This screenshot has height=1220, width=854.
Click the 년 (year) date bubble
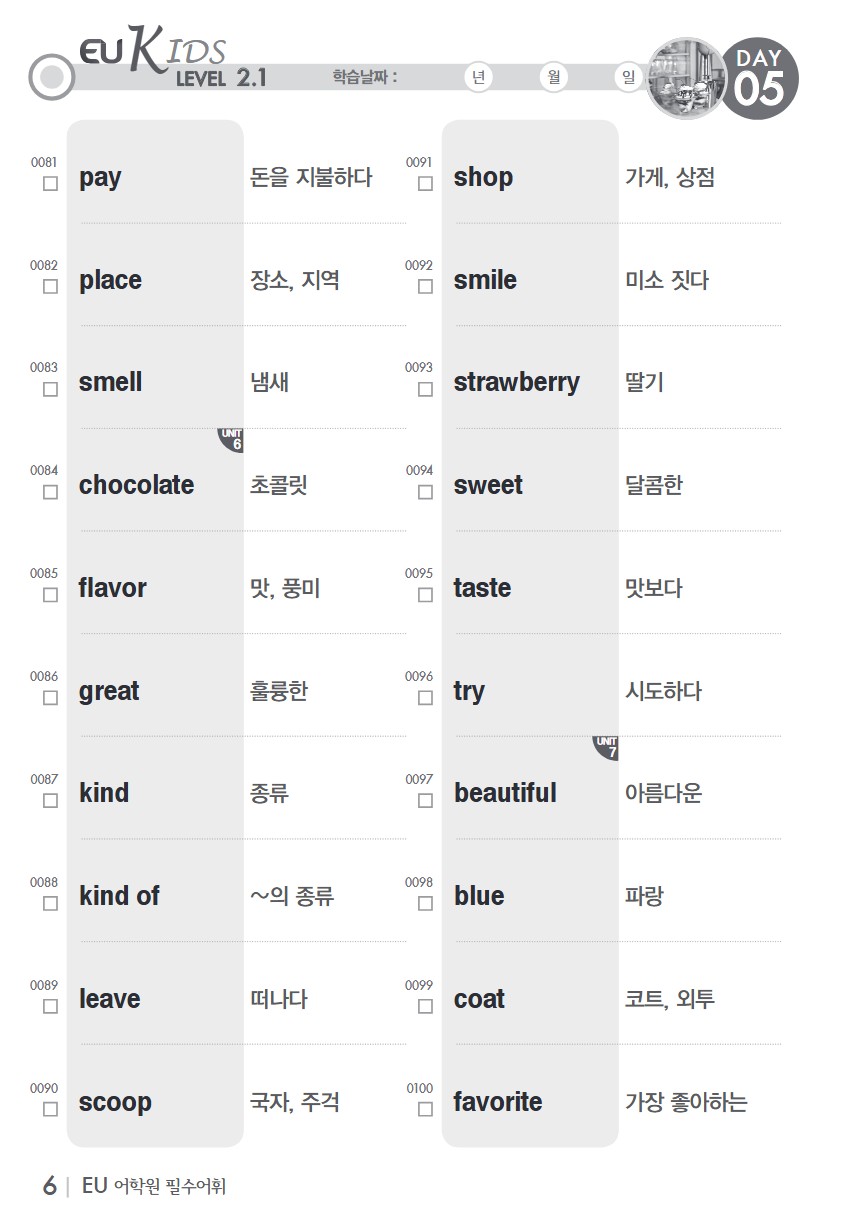(480, 78)
